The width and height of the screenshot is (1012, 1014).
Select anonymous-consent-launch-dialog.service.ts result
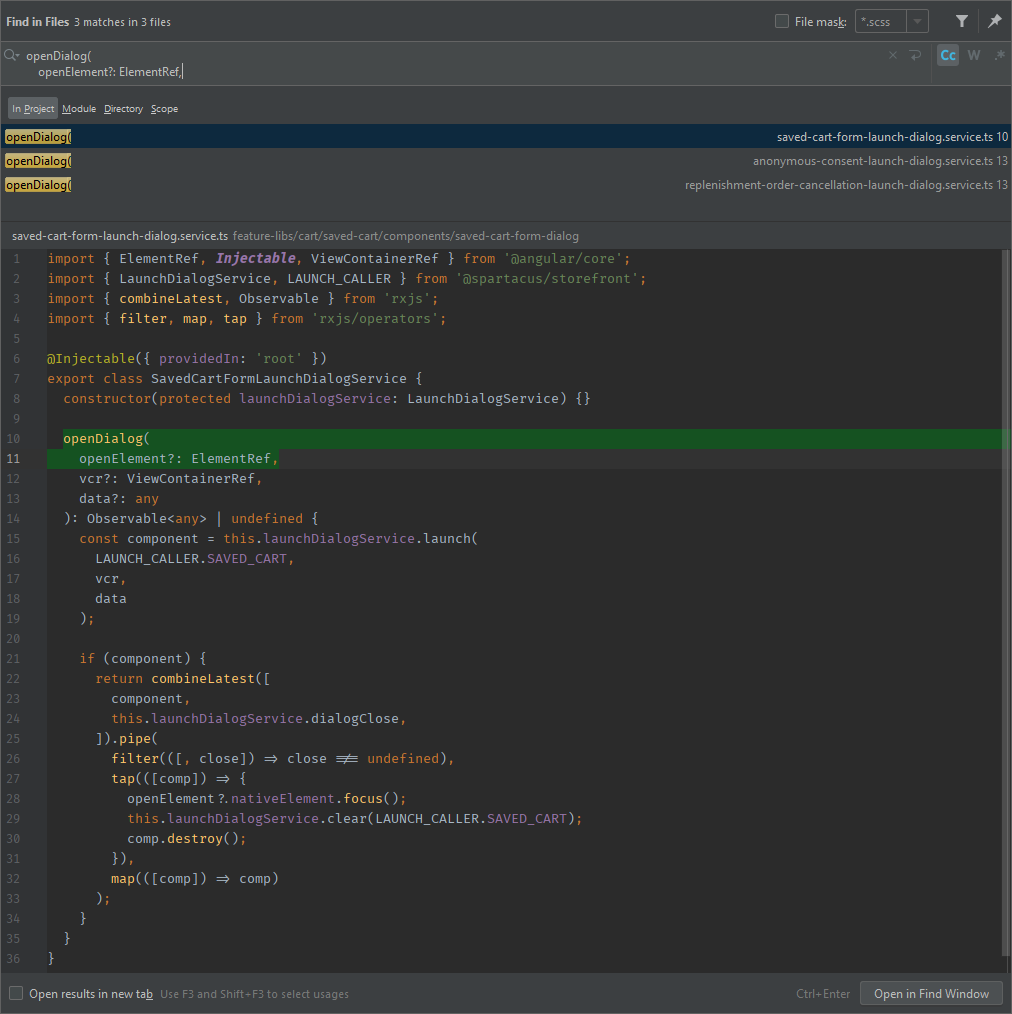pyautogui.click(x=506, y=161)
